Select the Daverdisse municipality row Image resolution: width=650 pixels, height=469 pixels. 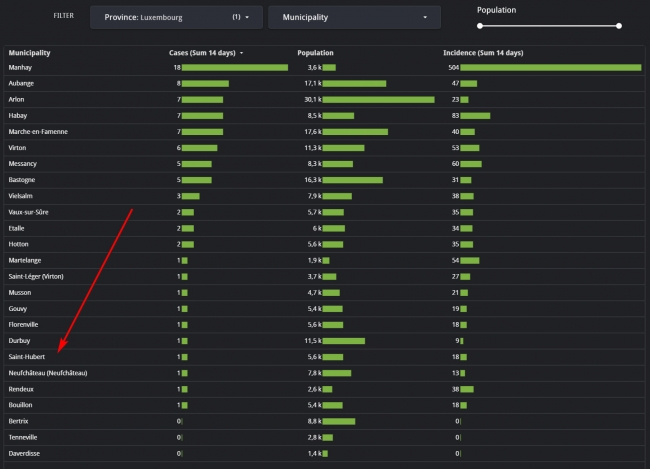pos(325,454)
